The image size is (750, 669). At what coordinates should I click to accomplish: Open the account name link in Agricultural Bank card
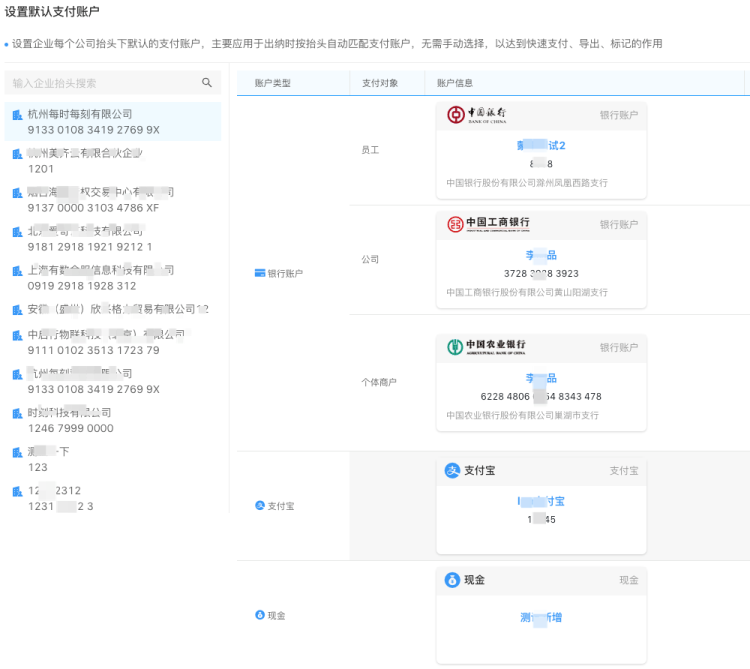click(x=541, y=379)
